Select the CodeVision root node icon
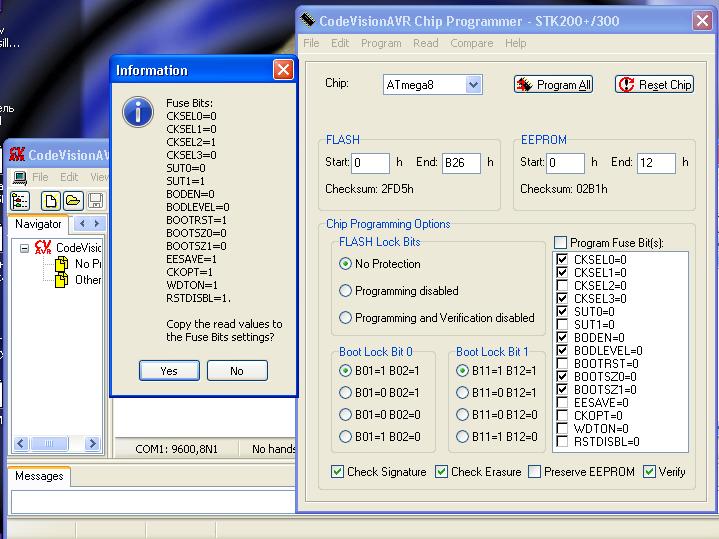Screen dimensions: 719x539 click(43, 247)
